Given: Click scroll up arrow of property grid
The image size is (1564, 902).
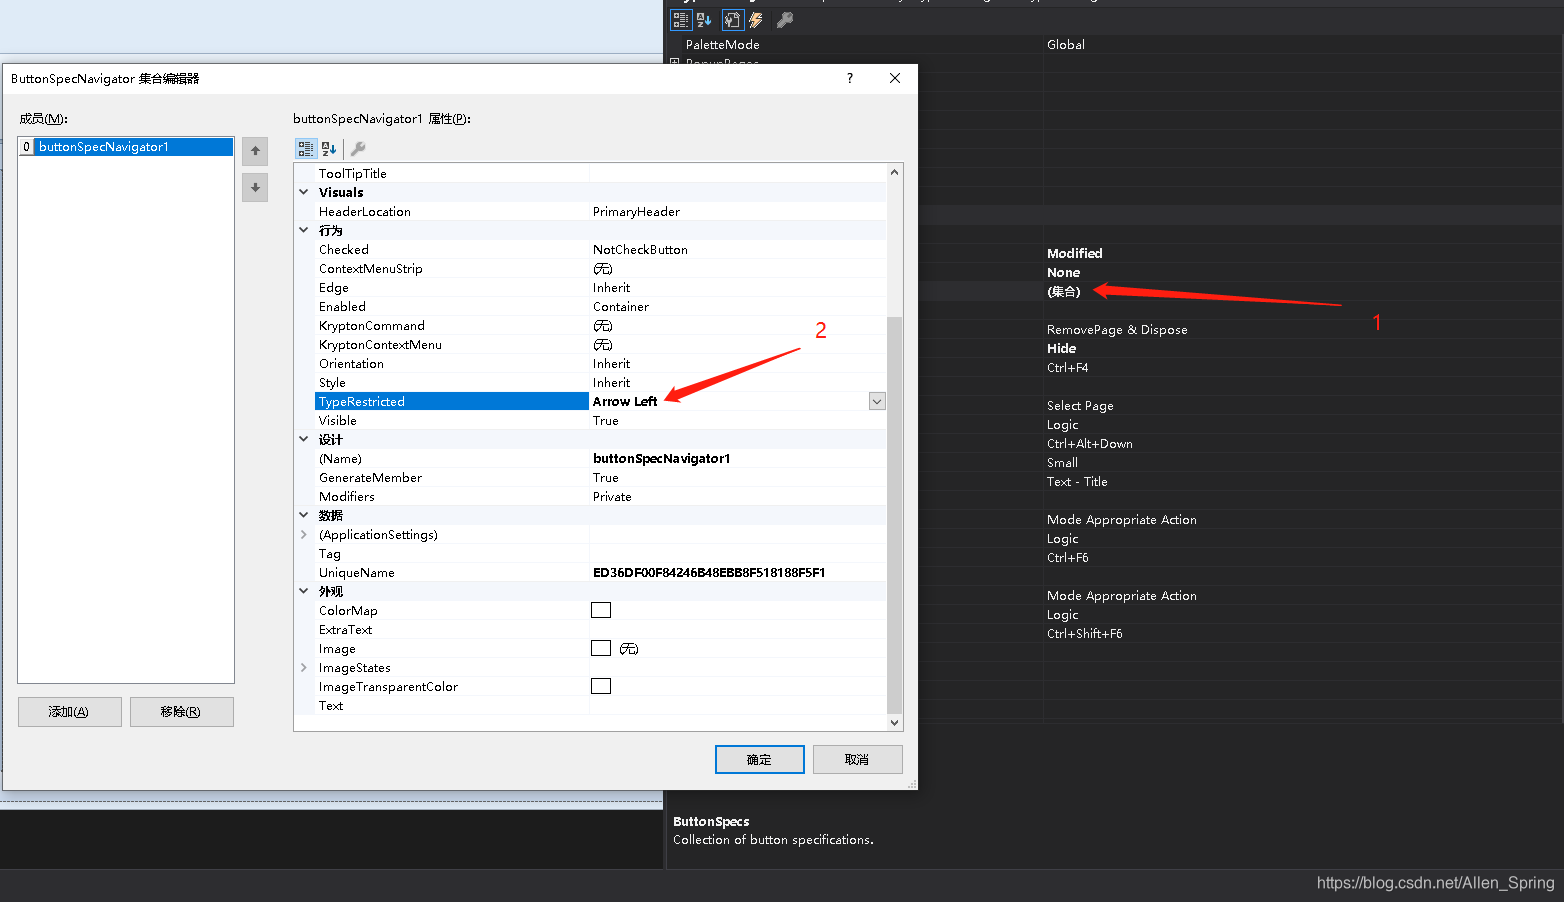Looking at the screenshot, I should (895, 172).
